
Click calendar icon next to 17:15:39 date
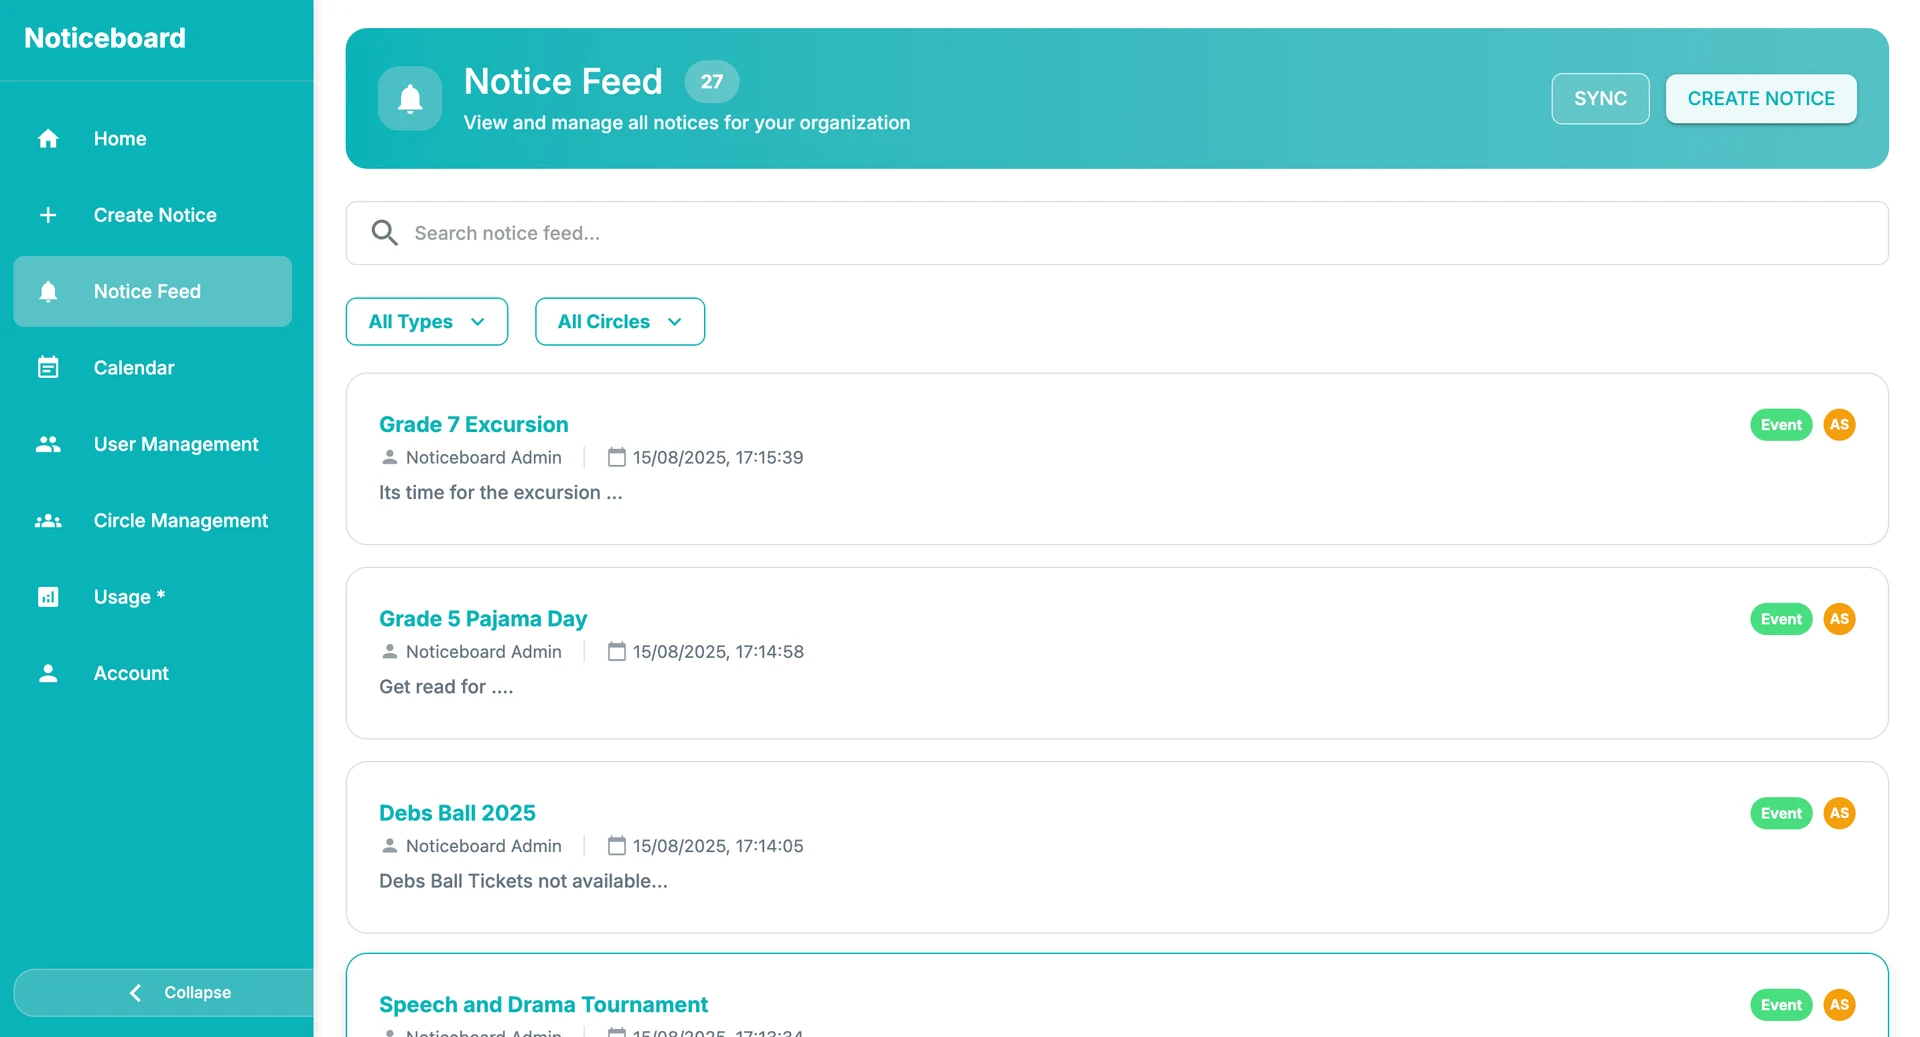click(617, 457)
